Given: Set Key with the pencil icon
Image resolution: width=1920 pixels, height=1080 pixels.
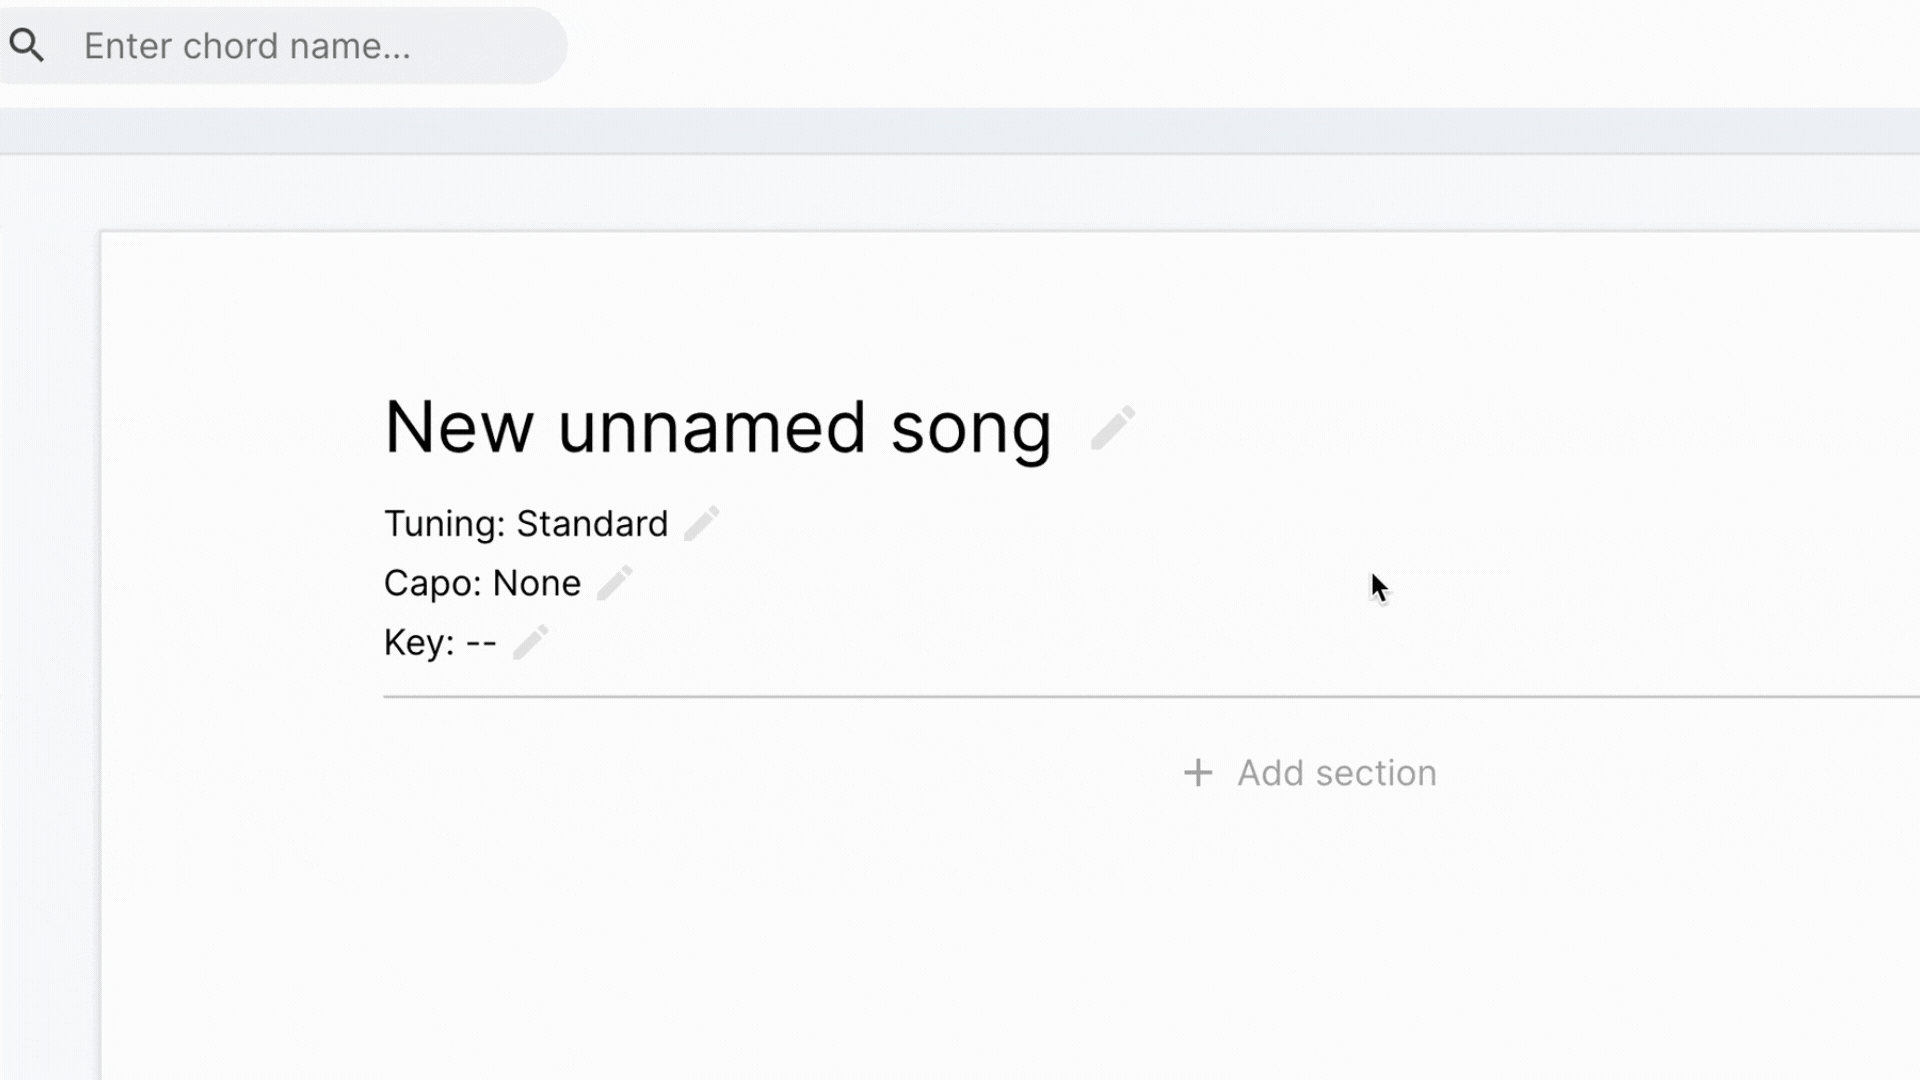Looking at the screenshot, I should point(530,642).
